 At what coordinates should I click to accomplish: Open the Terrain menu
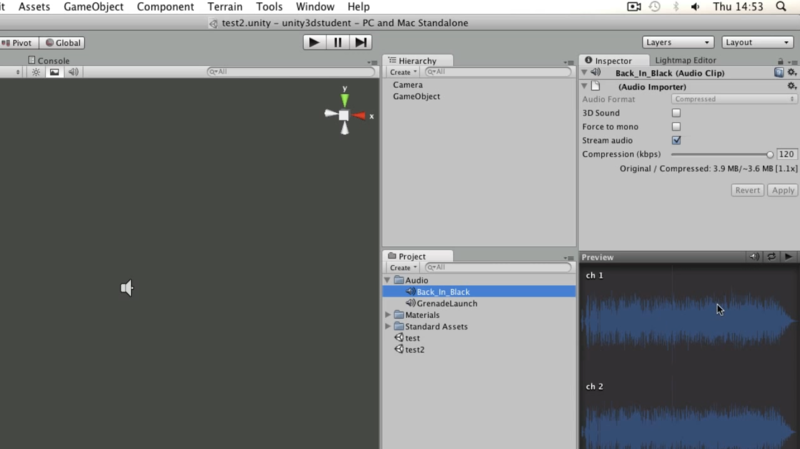pyautogui.click(x=225, y=7)
